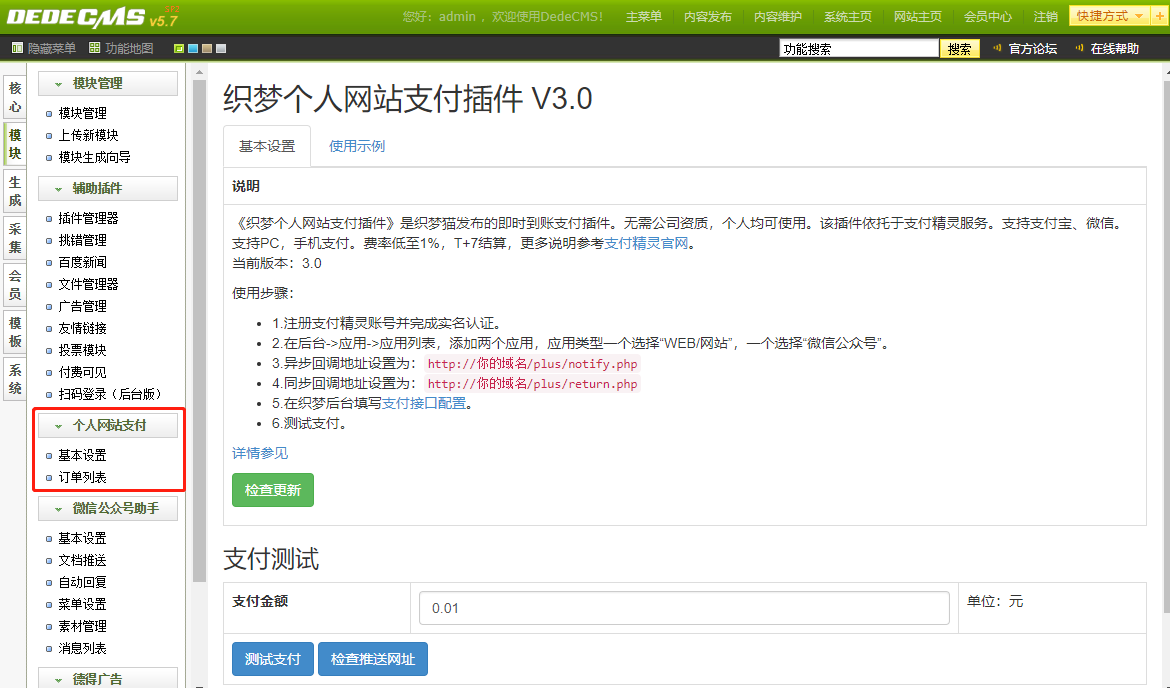Open 订单列表 in the sidebar
Screen dimensions: 1170x688
tap(83, 478)
